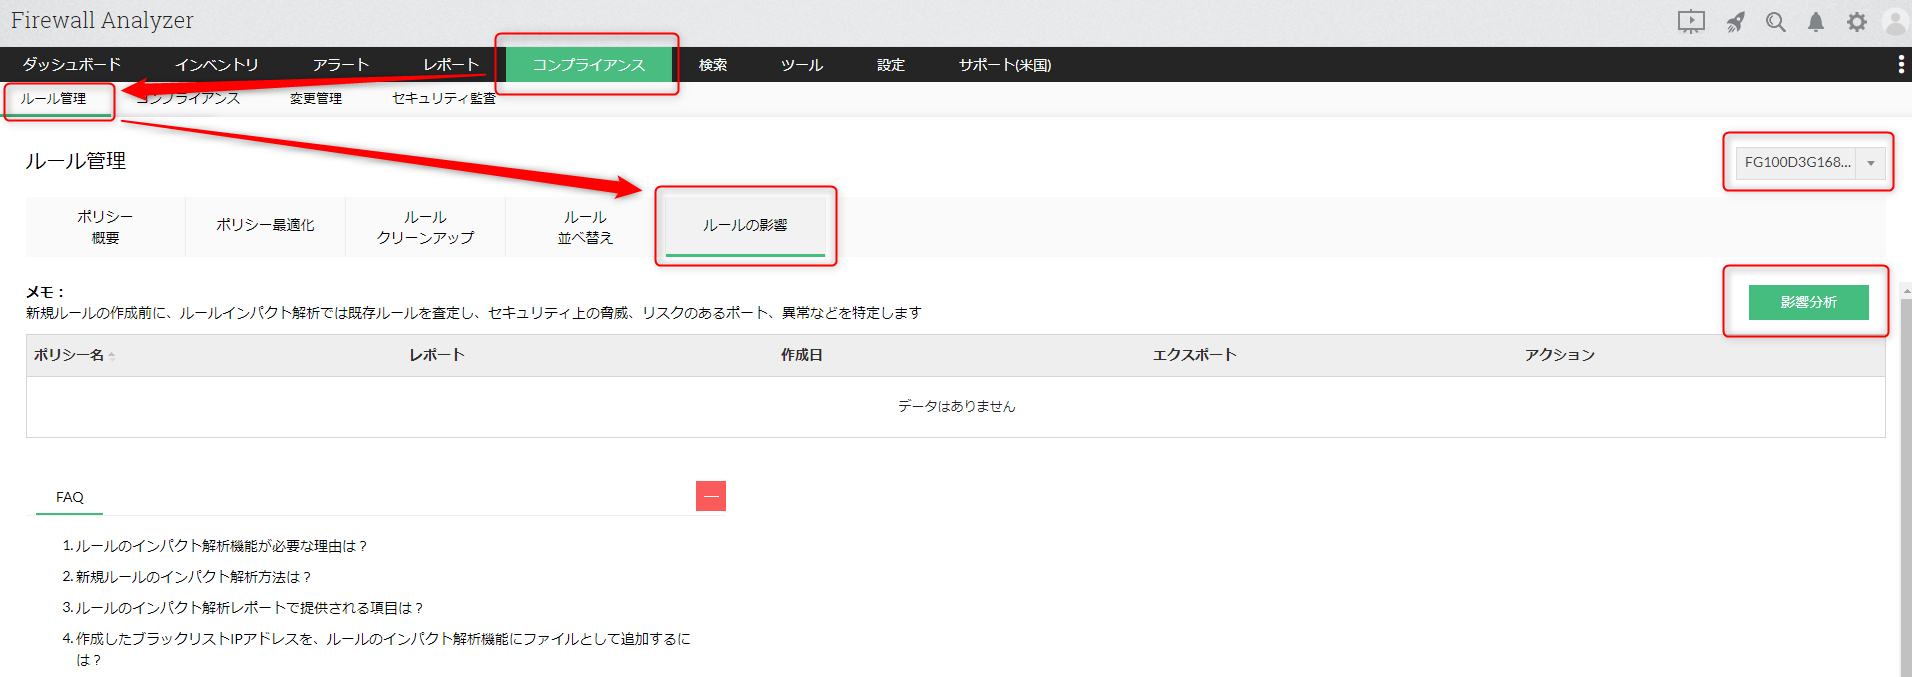Open the サポート(米国) menu
1912x677 pixels.
point(1005,65)
